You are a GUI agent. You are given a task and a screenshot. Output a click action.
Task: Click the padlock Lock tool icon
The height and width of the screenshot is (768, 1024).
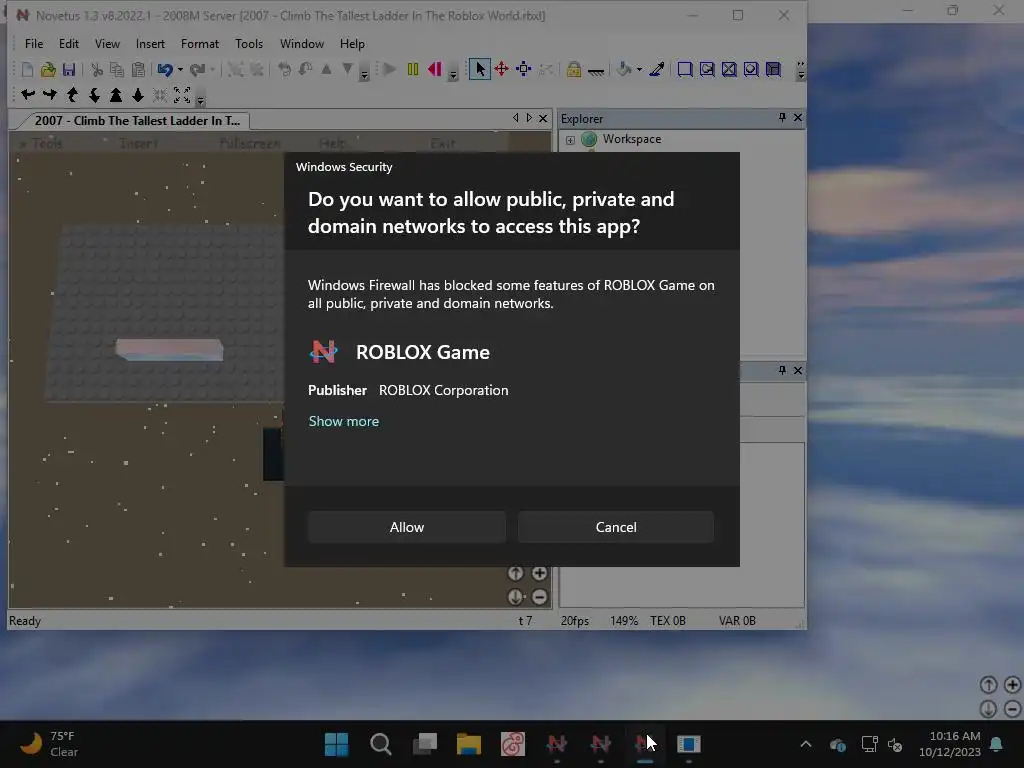(573, 69)
